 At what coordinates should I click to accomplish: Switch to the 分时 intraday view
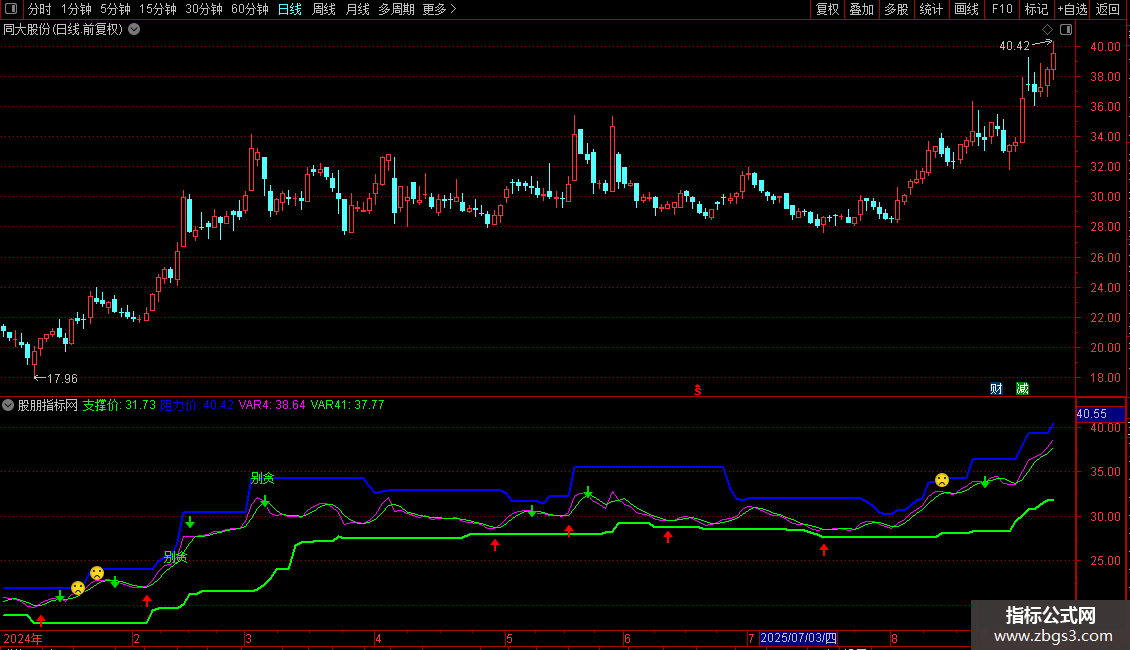40,9
